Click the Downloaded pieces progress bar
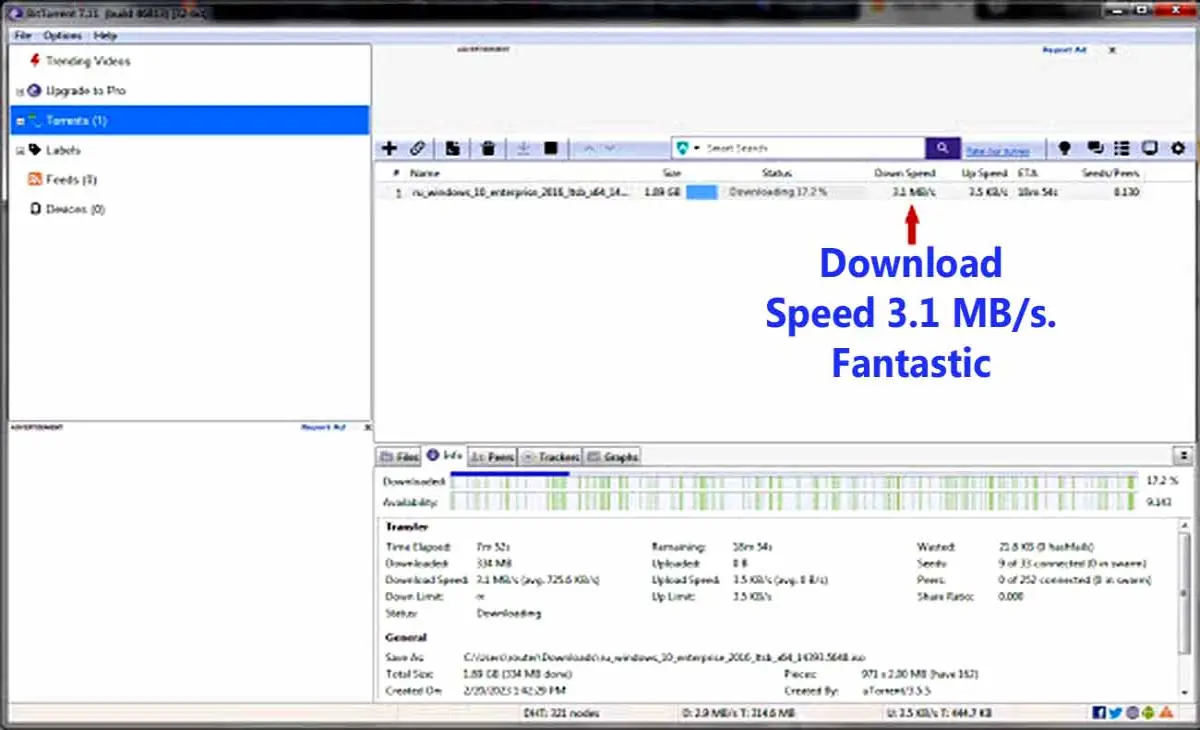The image size is (1200, 730). [794, 481]
